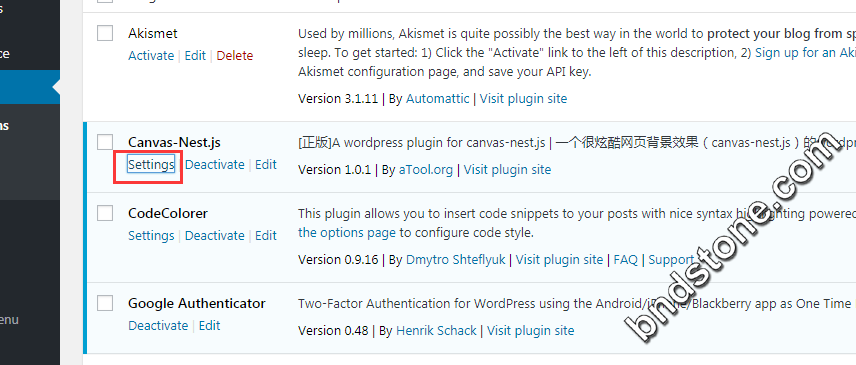Click the Canvas-Nest.js plugin name
This screenshot has height=365, width=856.
point(174,142)
